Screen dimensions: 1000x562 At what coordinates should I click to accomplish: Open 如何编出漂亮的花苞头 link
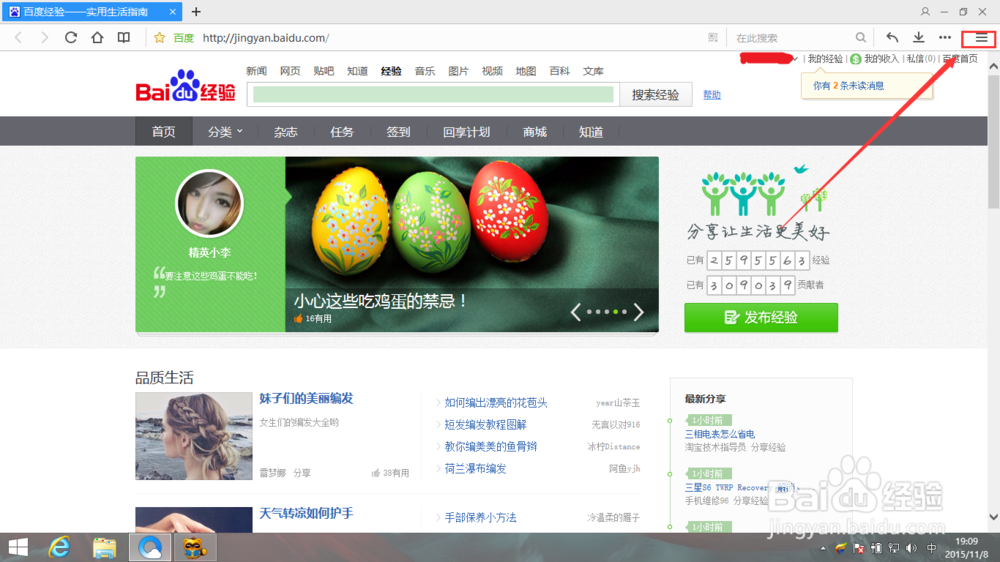pos(496,403)
